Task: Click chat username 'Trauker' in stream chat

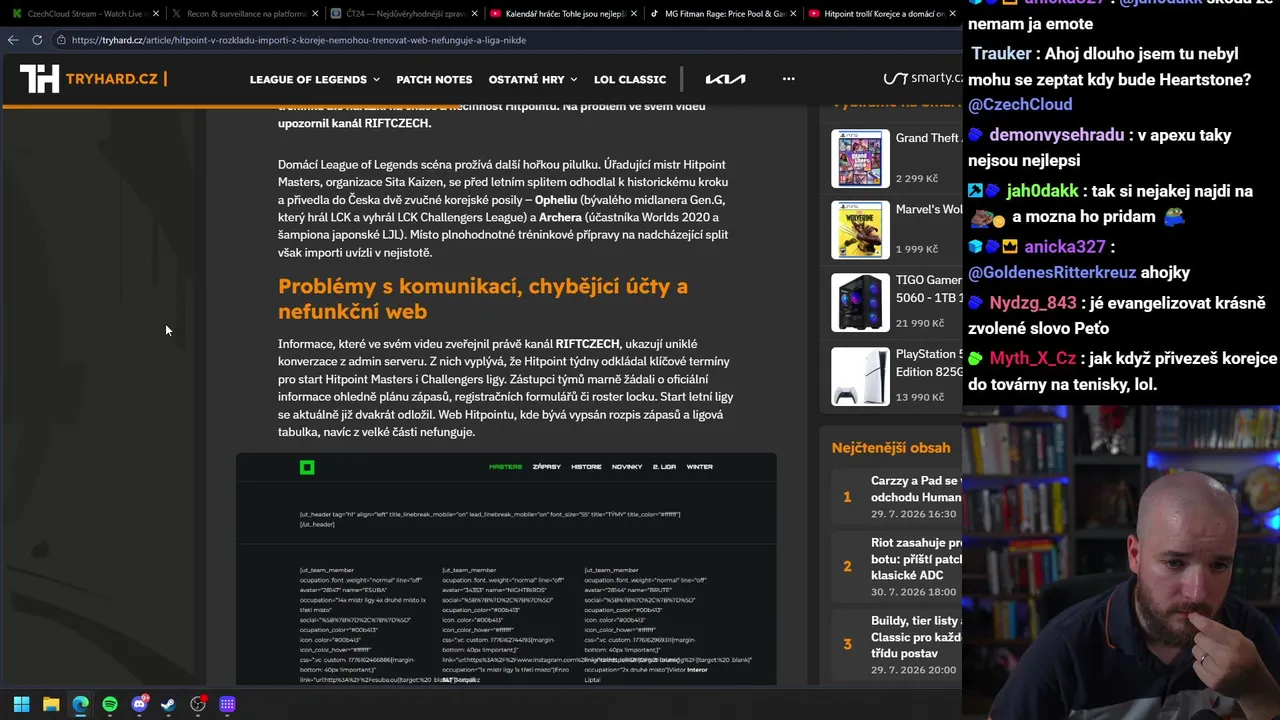Action: tap(1001, 54)
